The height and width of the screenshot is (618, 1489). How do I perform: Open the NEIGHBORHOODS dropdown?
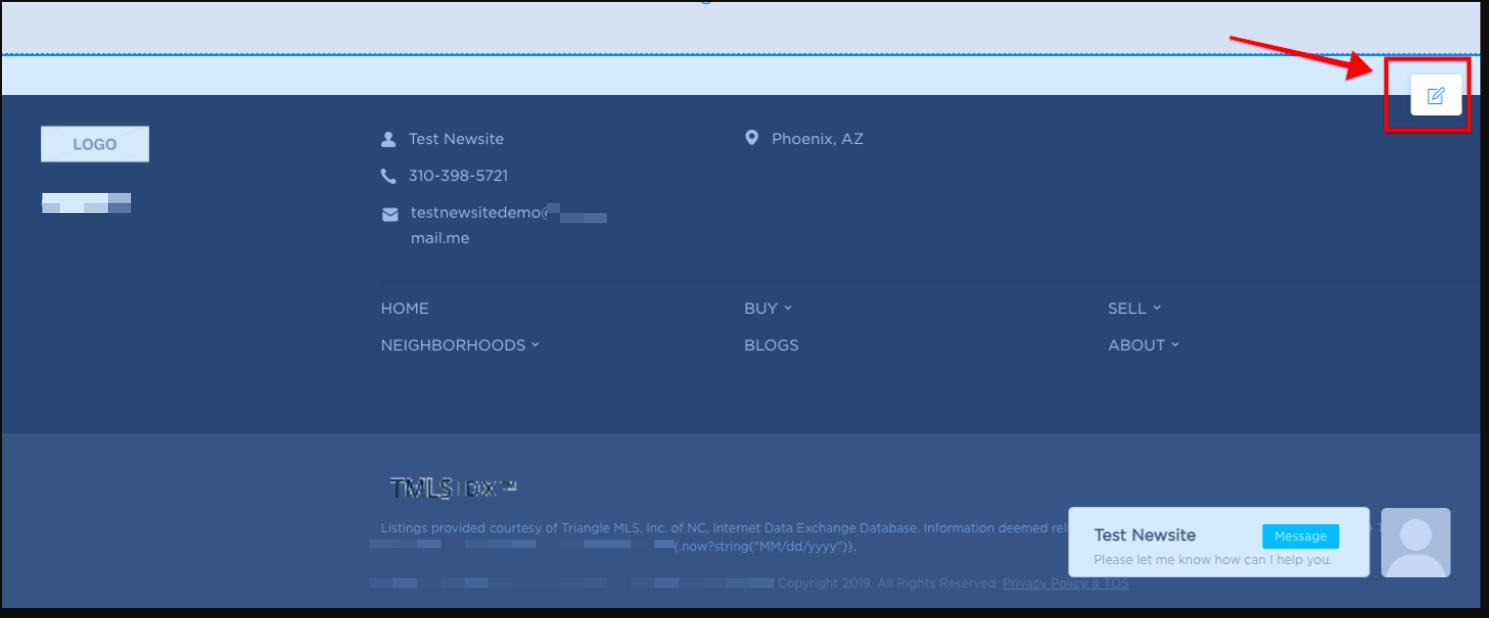coord(455,343)
